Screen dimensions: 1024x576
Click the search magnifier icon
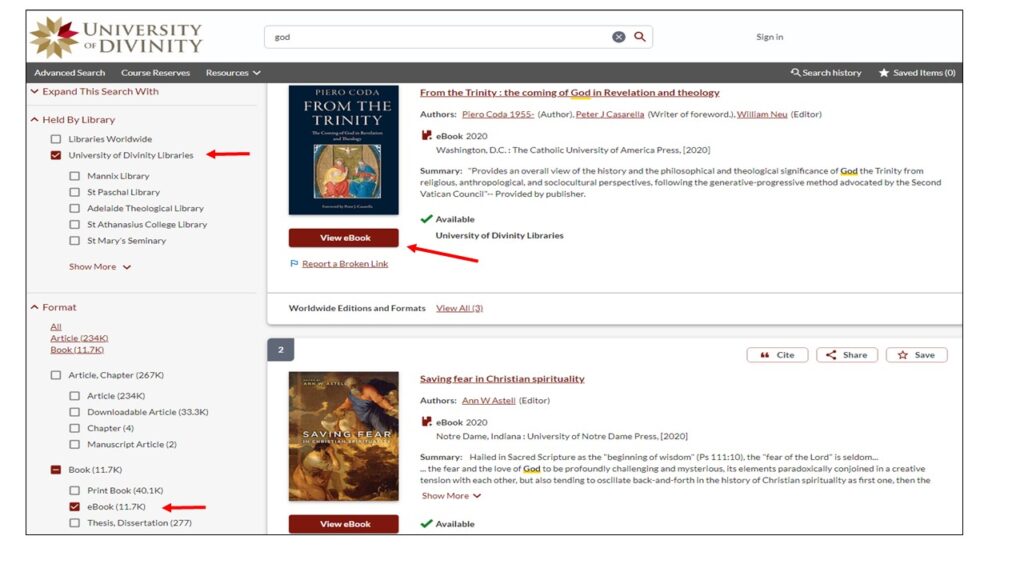[x=640, y=37]
